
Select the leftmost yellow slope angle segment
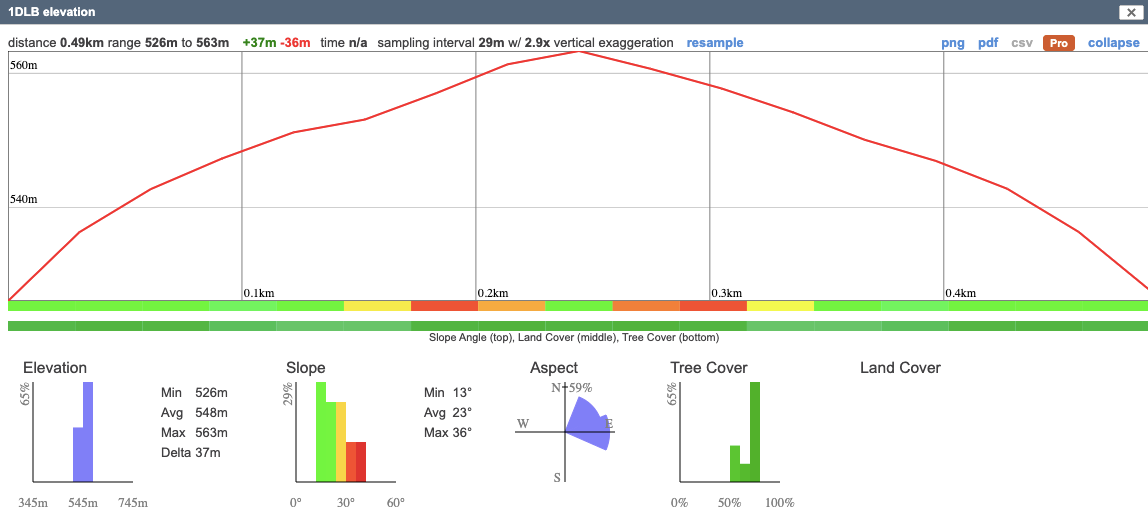pos(377,305)
